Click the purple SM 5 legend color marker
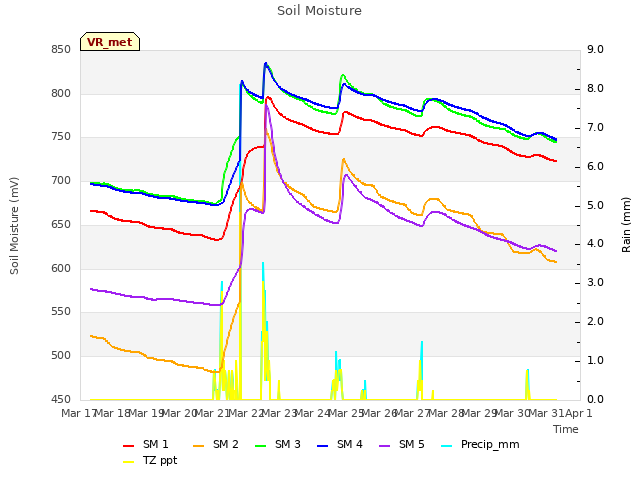 click(385, 446)
